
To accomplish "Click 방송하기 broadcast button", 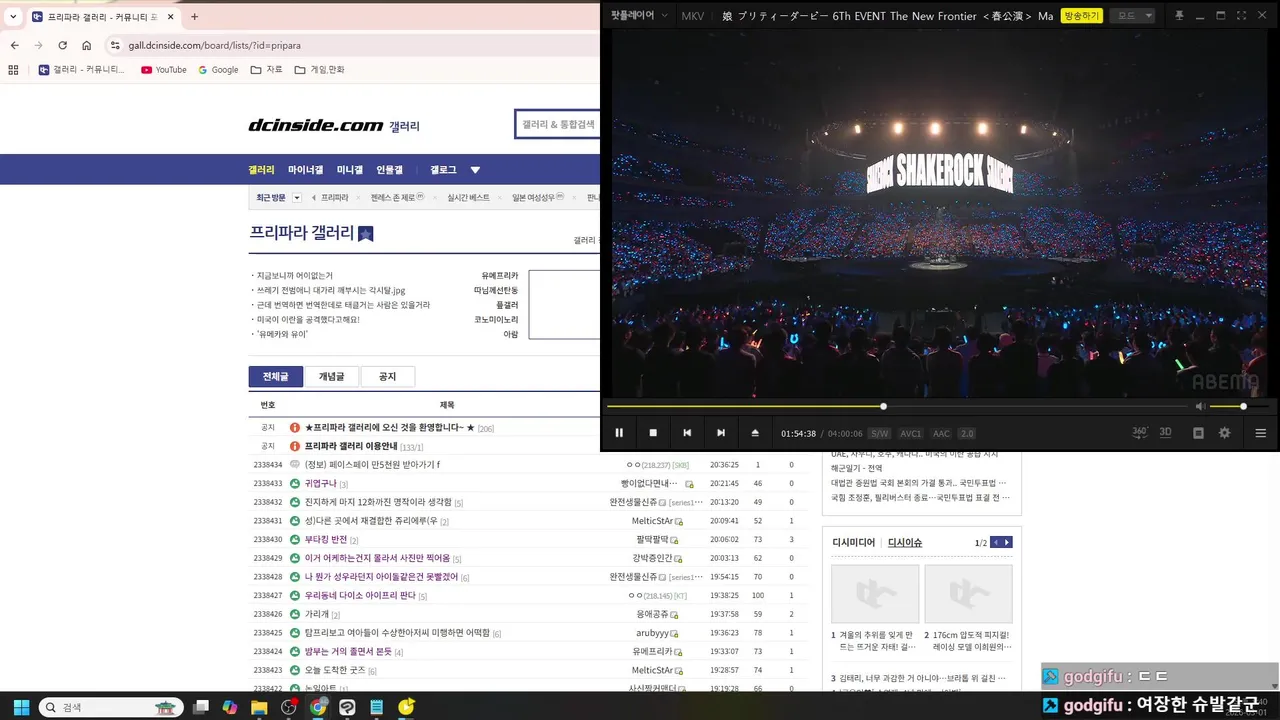I will pyautogui.click(x=1081, y=15).
